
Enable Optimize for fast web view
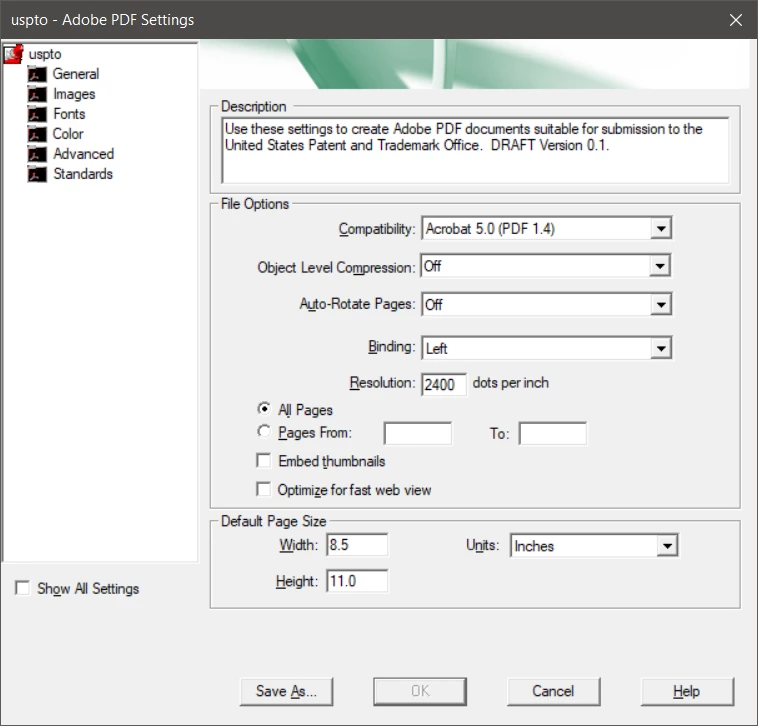(x=263, y=489)
